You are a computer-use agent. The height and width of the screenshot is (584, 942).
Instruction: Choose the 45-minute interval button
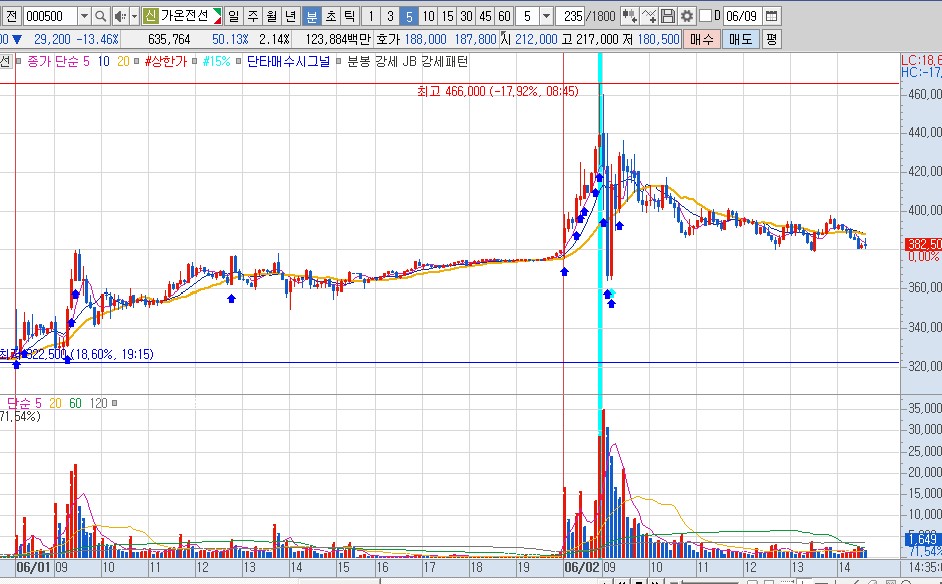point(485,16)
